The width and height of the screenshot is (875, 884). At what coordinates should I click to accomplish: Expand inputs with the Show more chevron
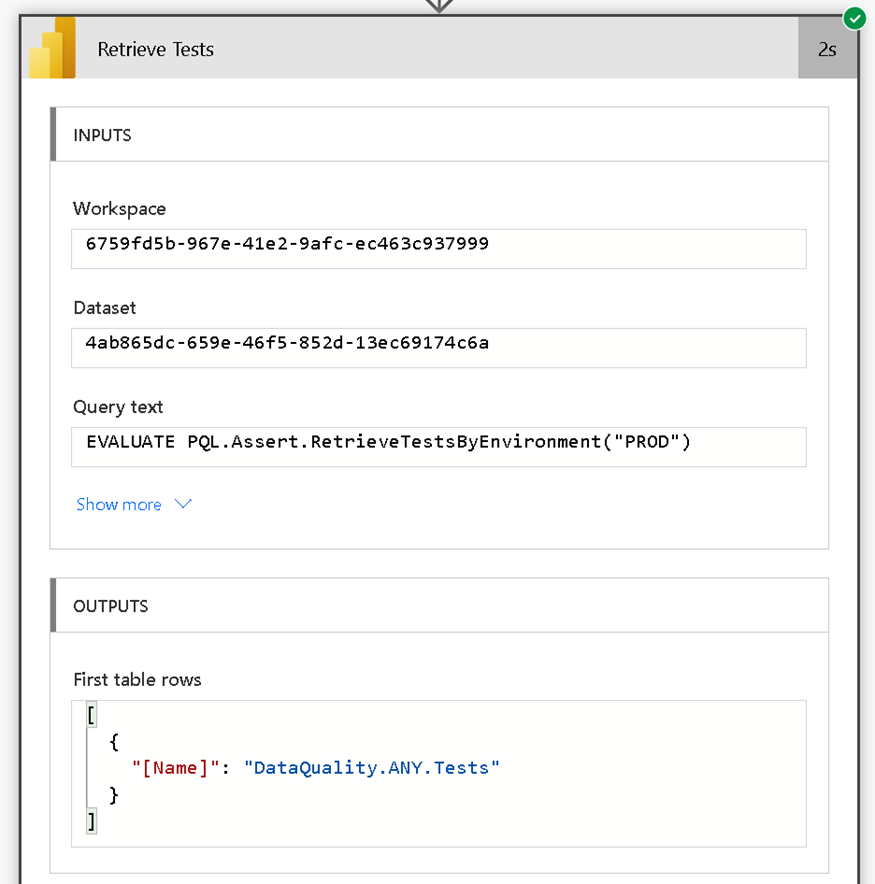click(183, 504)
